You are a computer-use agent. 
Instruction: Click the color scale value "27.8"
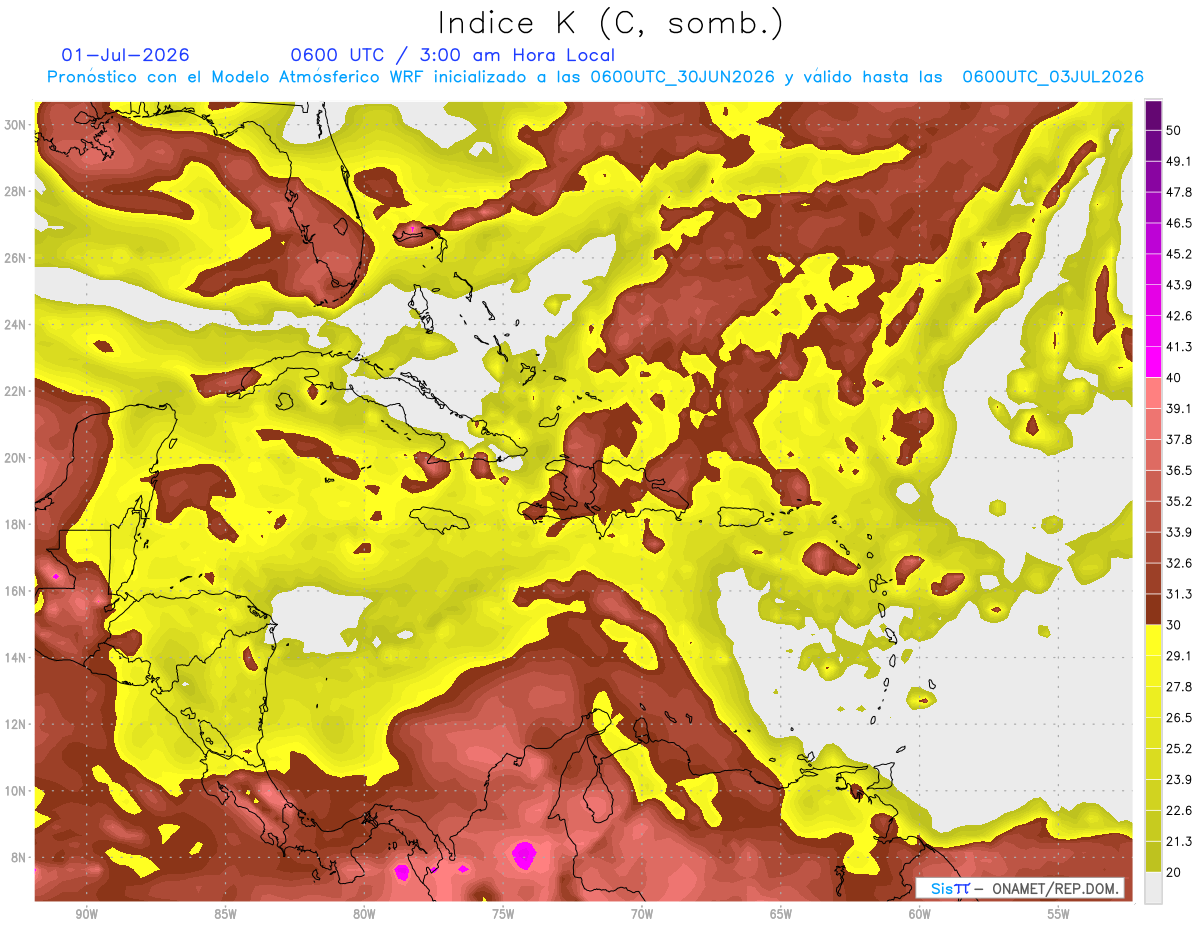point(1178,687)
